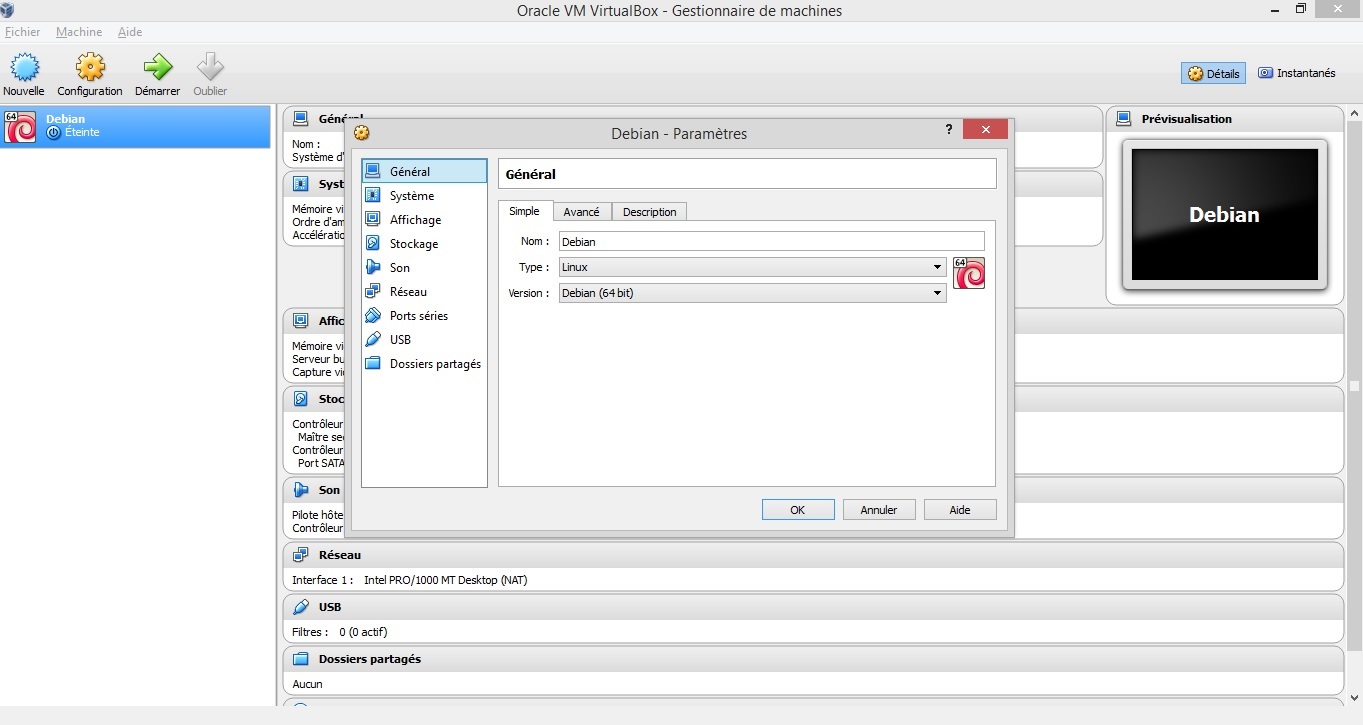The height and width of the screenshot is (725, 1363).
Task: Switch to the Simple tab
Action: click(525, 211)
